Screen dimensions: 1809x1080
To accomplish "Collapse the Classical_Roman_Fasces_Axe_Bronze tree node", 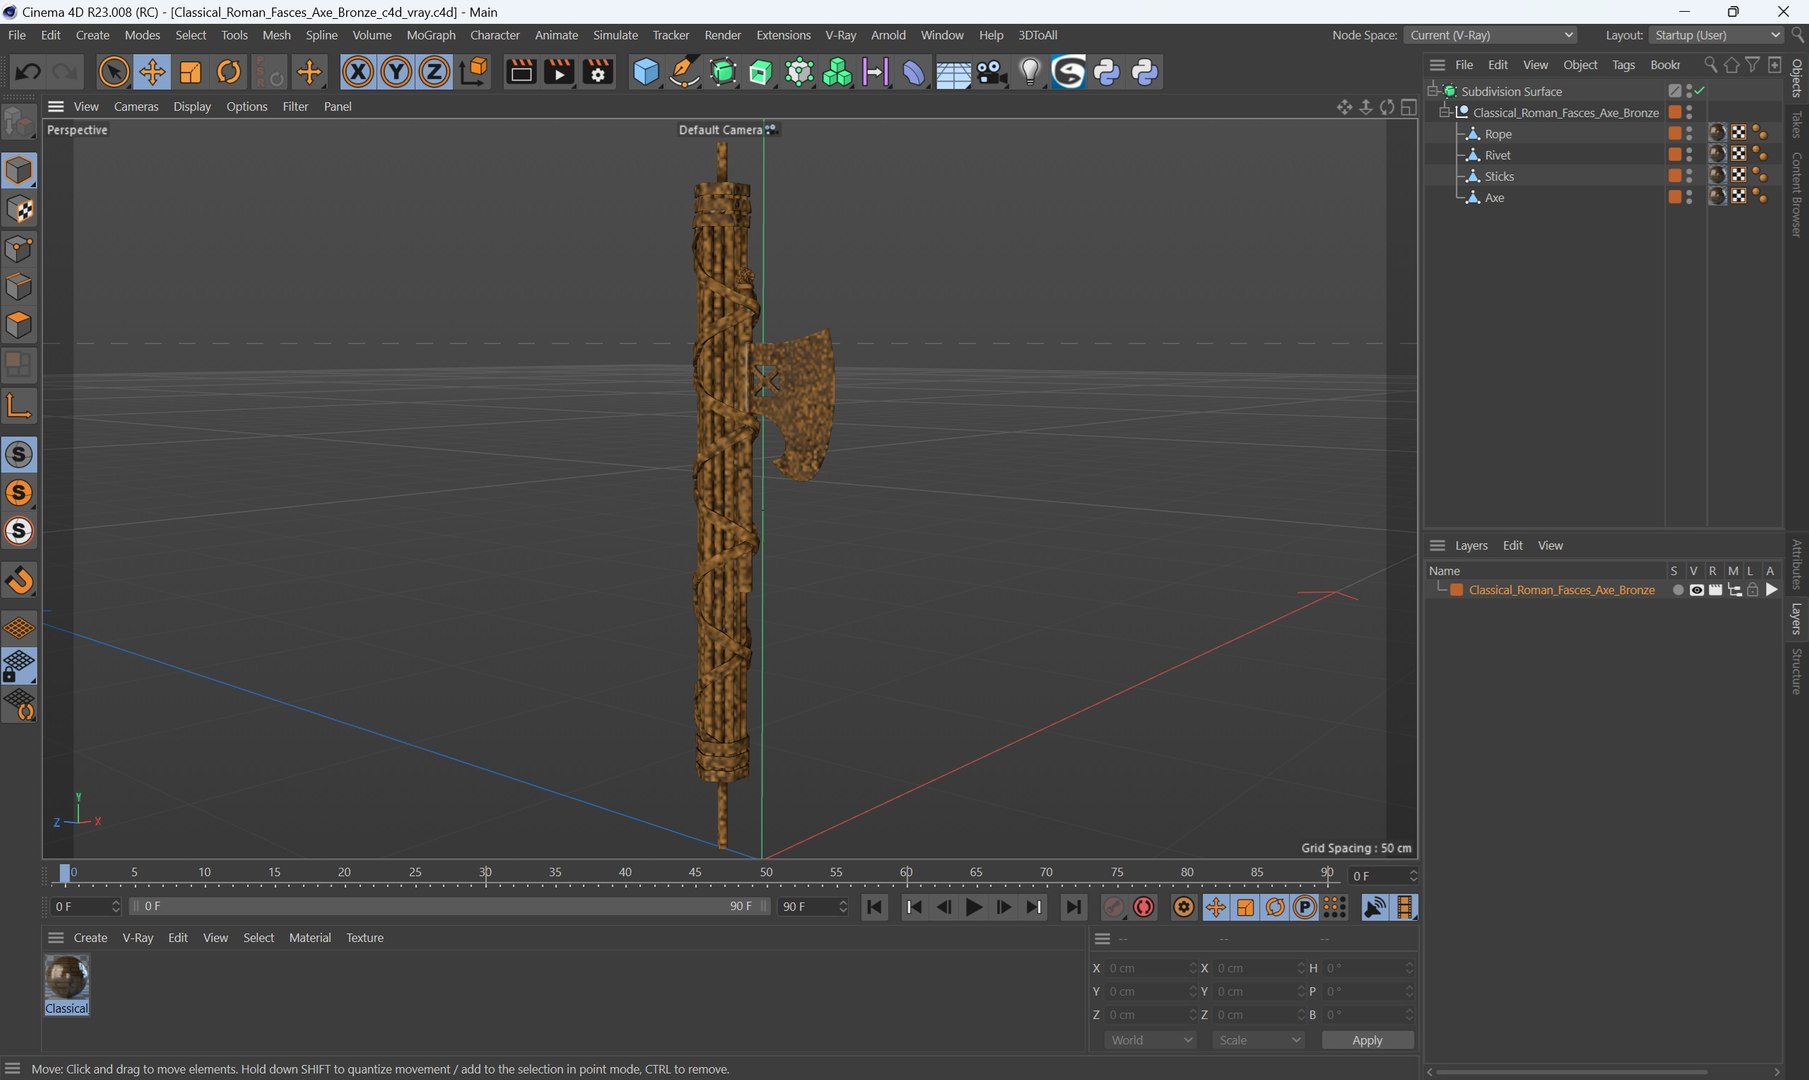I will coord(1445,112).
